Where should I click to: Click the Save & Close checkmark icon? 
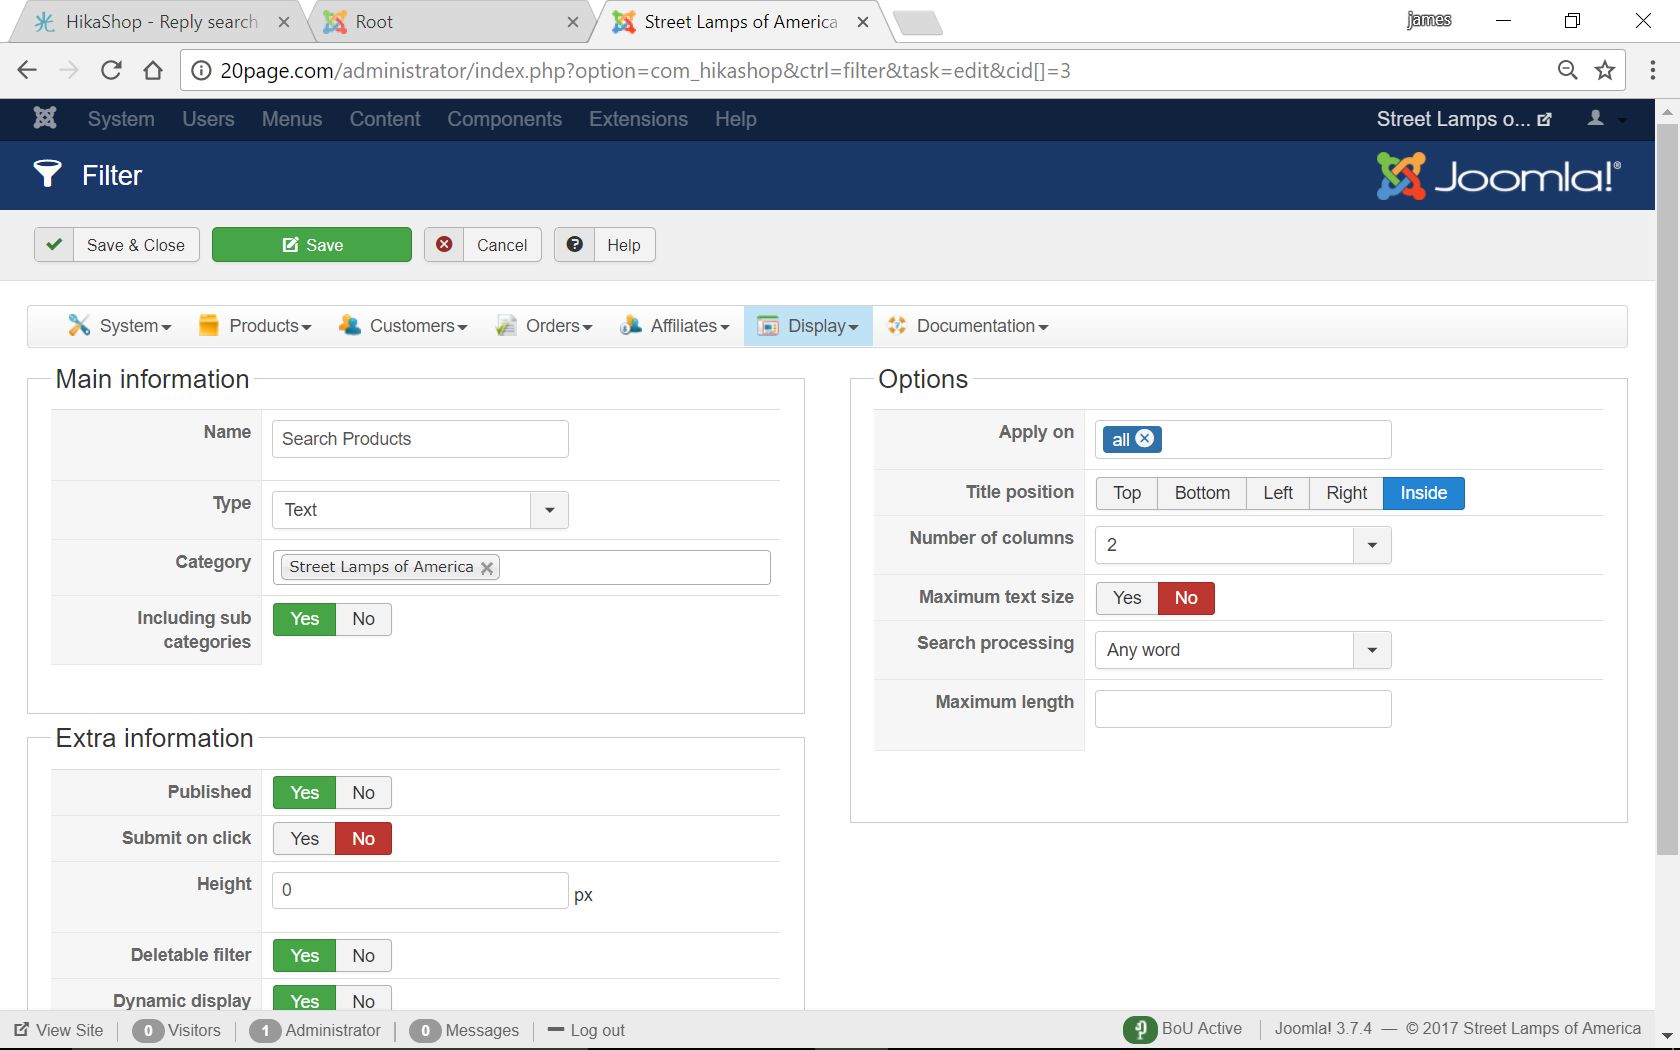coord(54,245)
